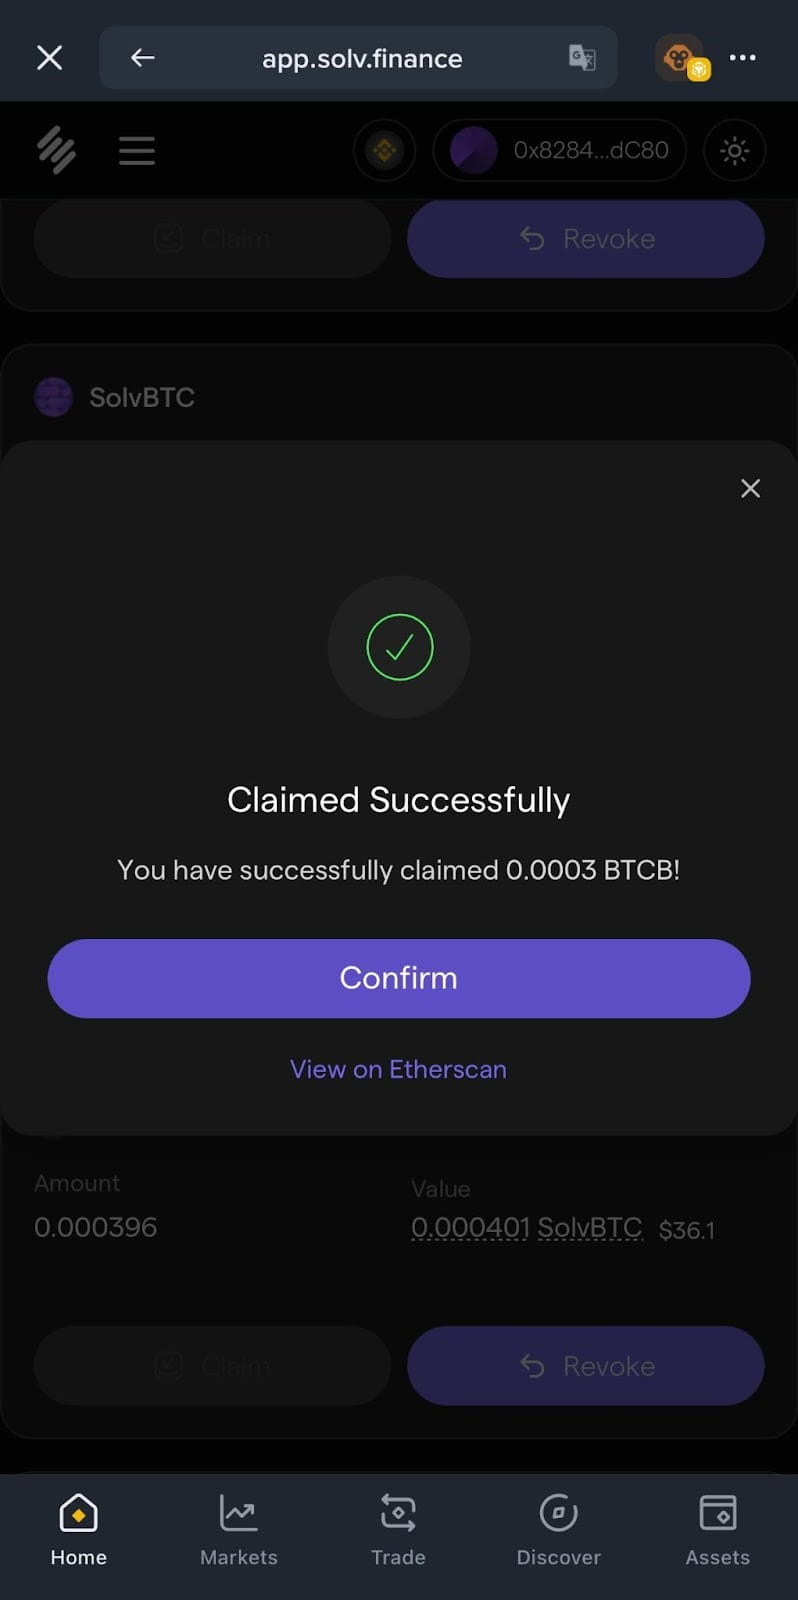Open the BNB chain network selector
Screen dimensions: 798x1600
(x=384, y=150)
